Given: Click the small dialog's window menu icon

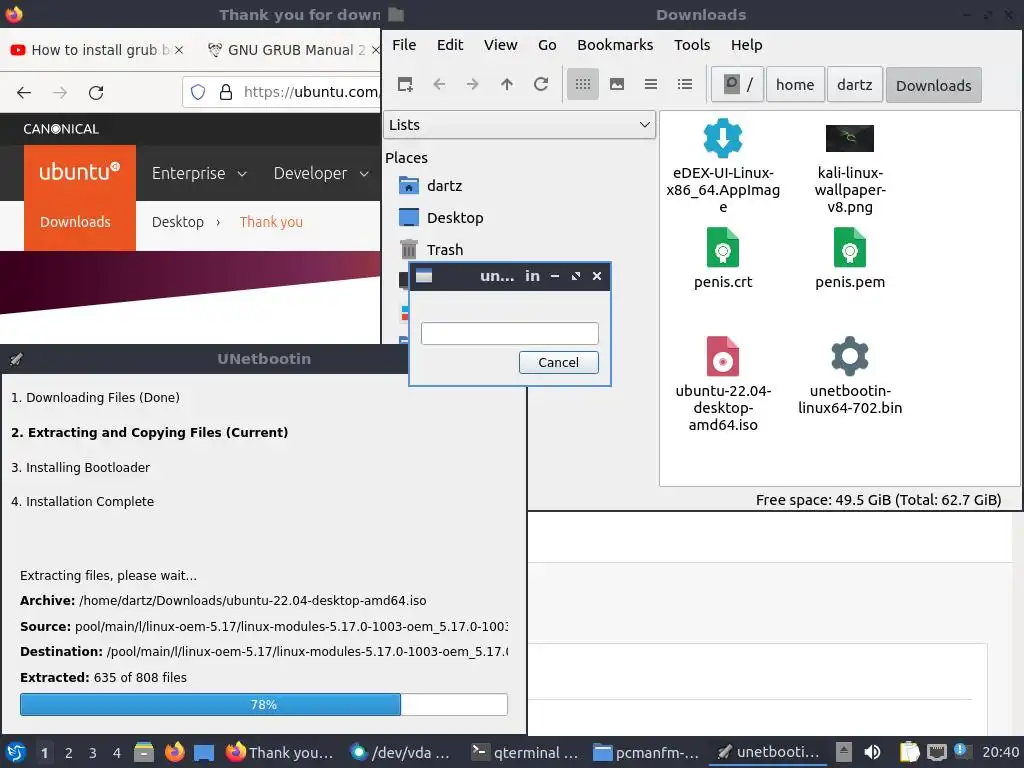Looking at the screenshot, I should point(424,276).
